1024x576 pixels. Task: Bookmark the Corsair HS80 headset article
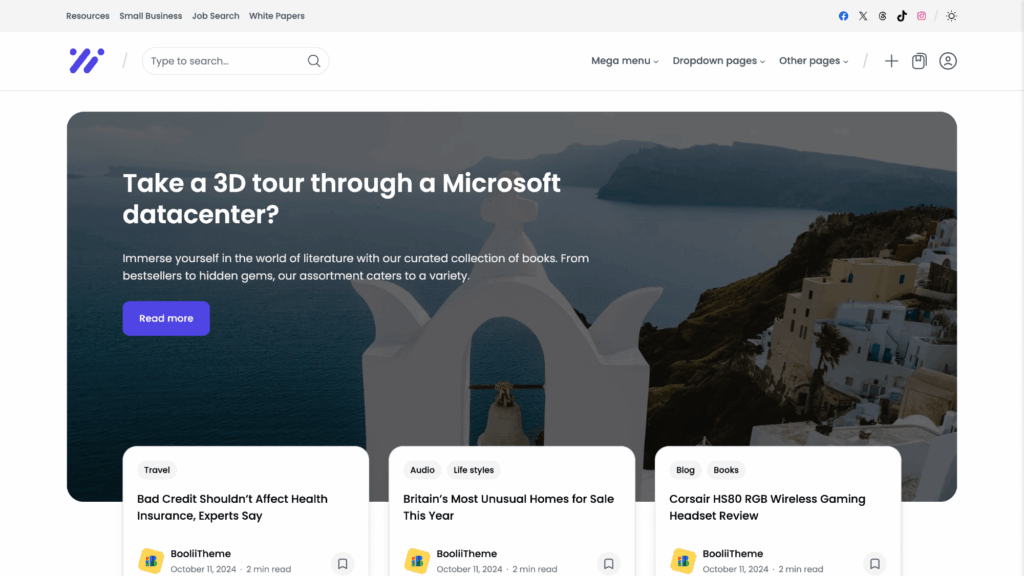(x=874, y=563)
